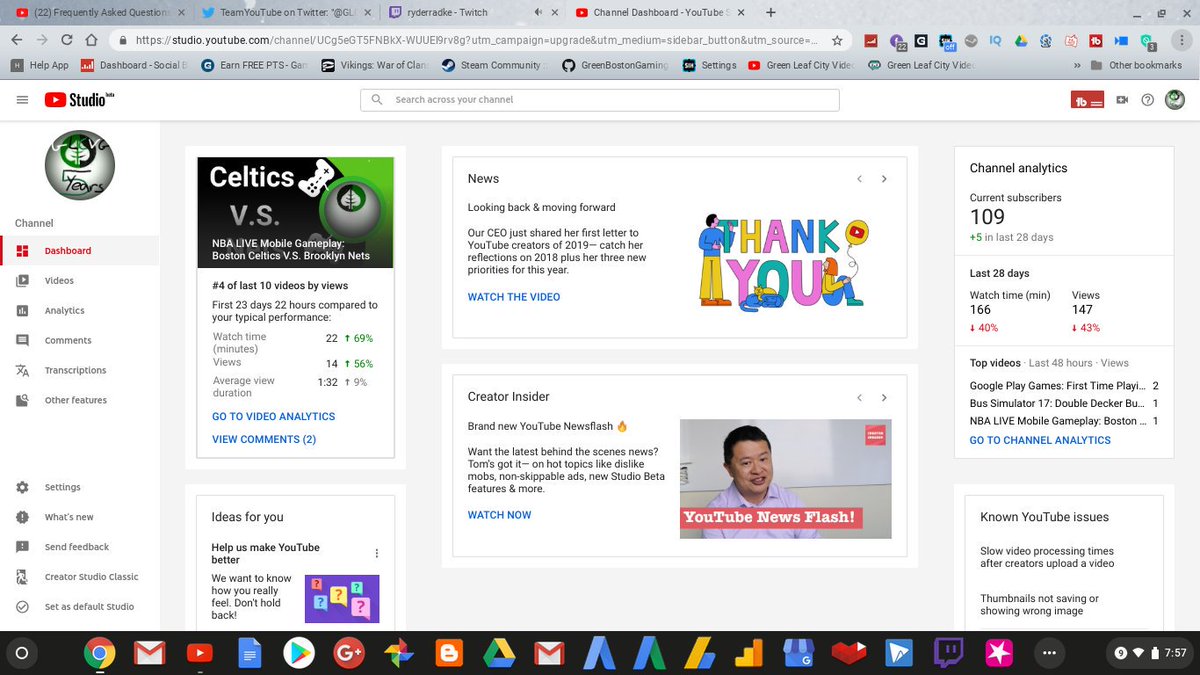Click WATCH THE VIDEO in News card
The width and height of the screenshot is (1200, 675).
coord(514,297)
